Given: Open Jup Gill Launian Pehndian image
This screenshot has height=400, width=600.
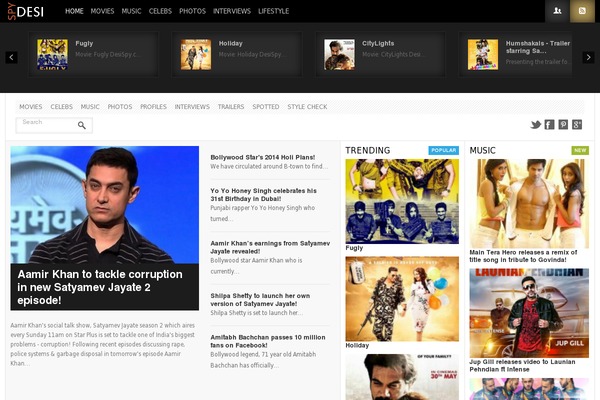Looking at the screenshot, I should (x=529, y=313).
